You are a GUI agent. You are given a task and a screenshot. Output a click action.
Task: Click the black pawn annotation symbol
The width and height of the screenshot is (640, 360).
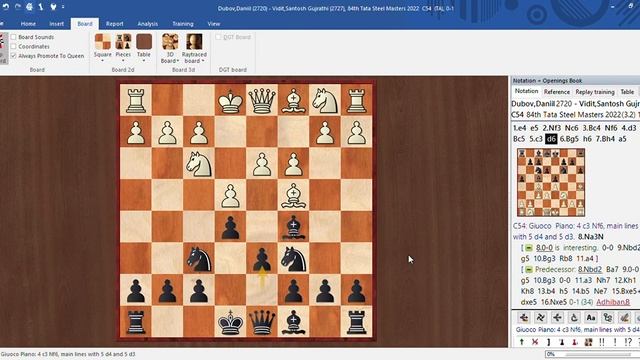(562, 342)
